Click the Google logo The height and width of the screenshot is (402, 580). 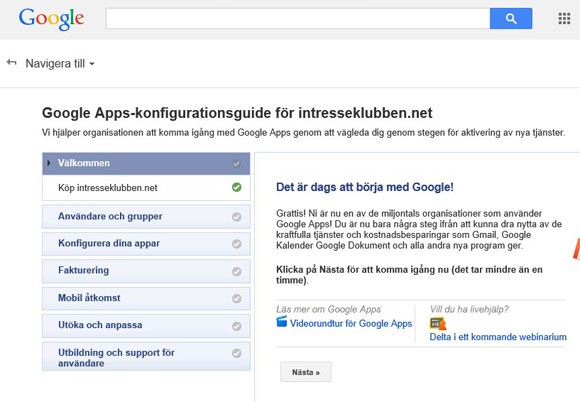click(x=51, y=18)
